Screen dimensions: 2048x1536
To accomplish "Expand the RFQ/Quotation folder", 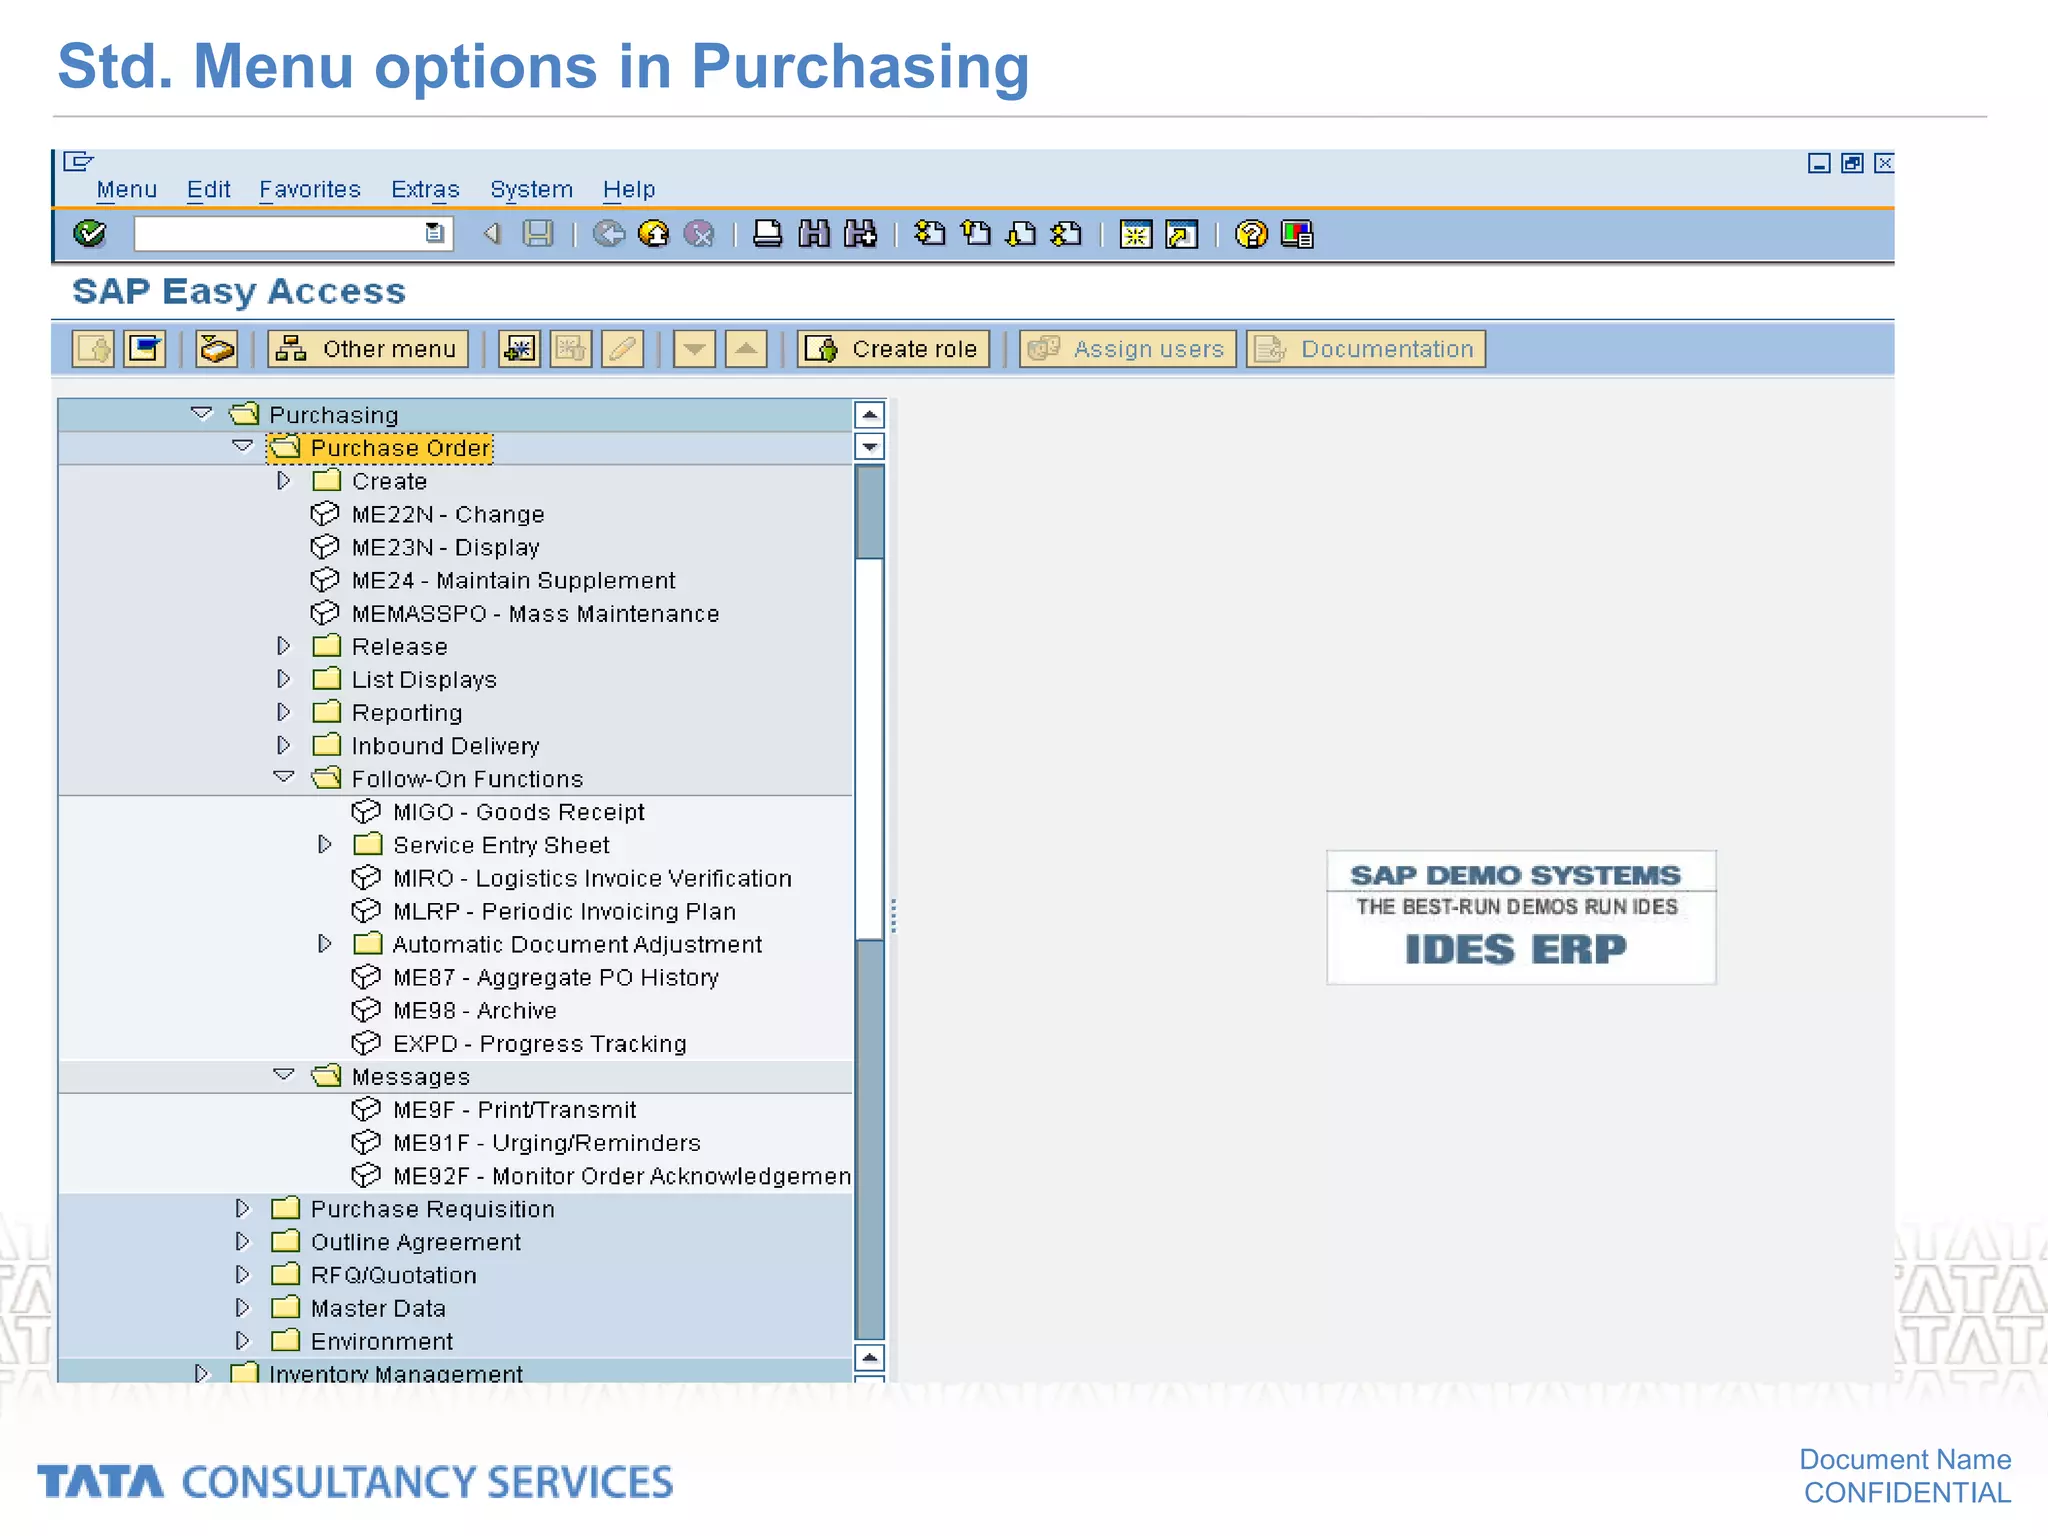I will point(243,1274).
